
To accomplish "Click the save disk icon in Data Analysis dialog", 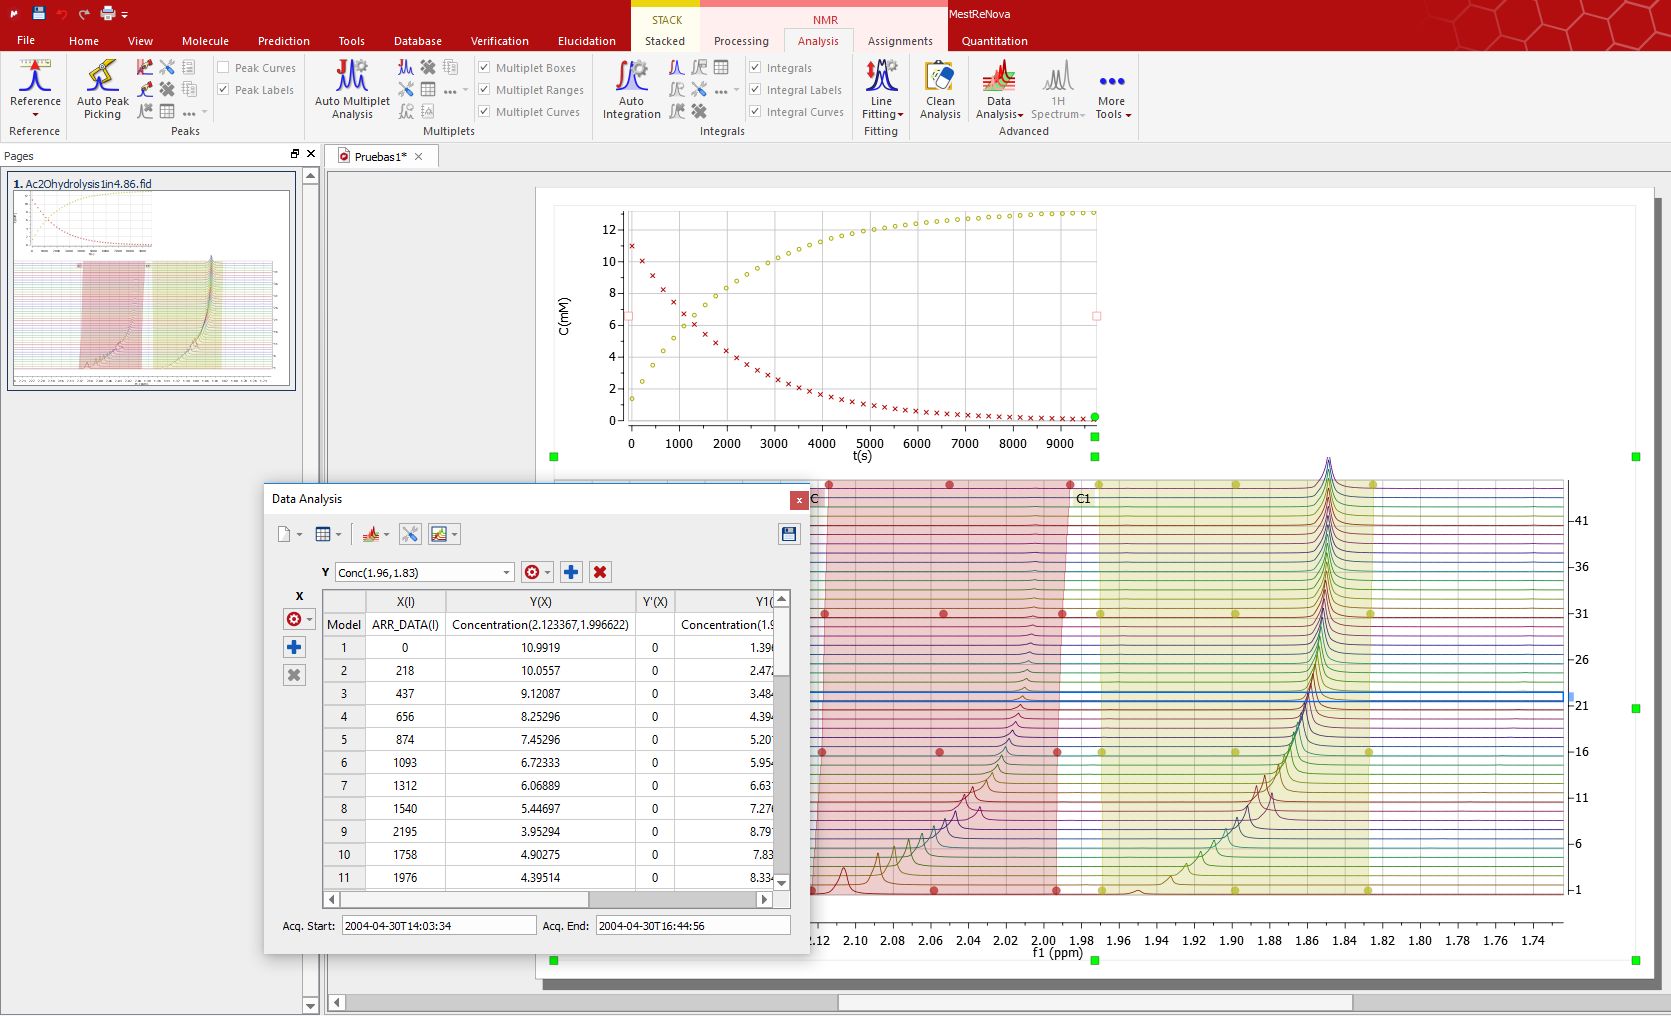I will pyautogui.click(x=789, y=534).
